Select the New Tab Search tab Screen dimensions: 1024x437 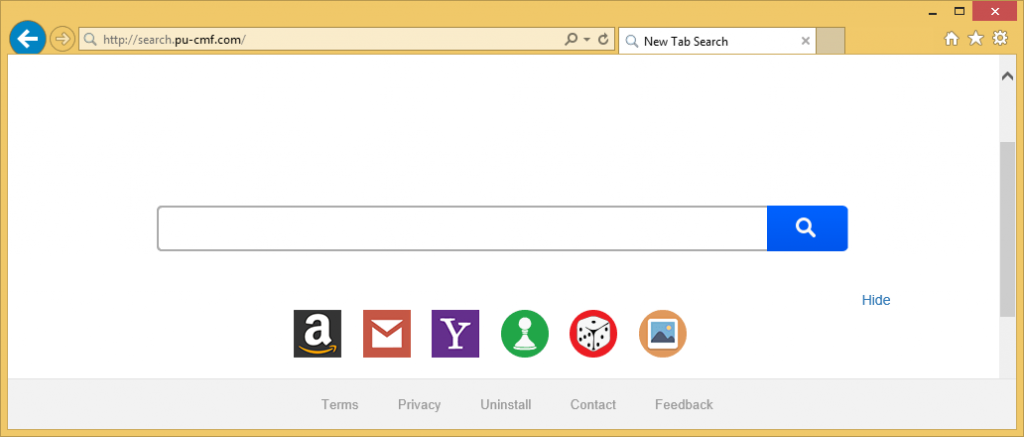[716, 41]
